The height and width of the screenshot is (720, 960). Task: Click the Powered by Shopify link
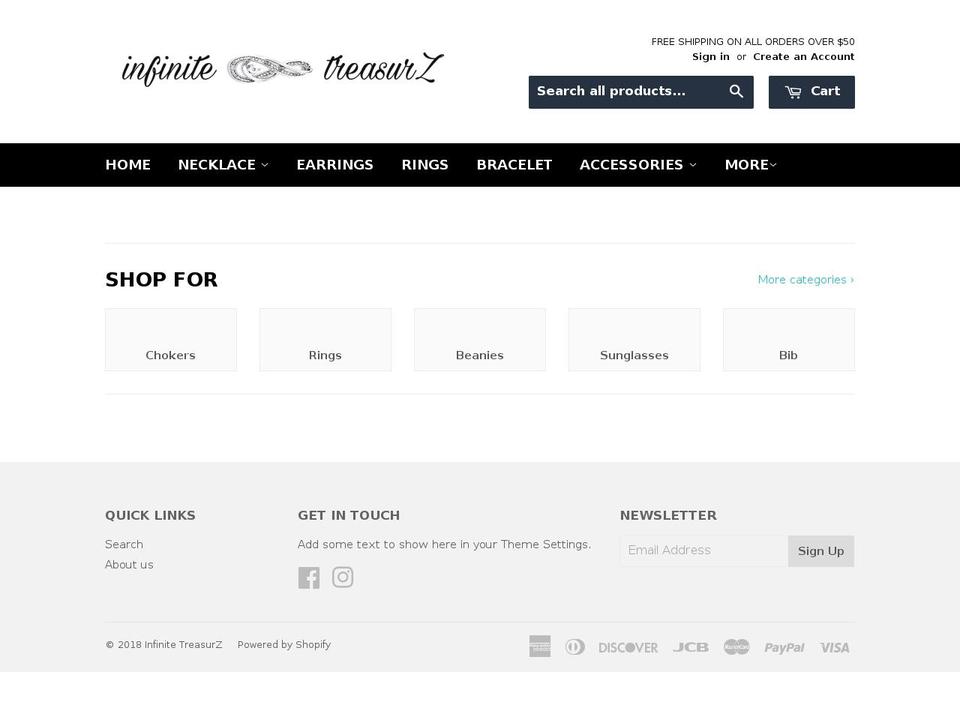click(284, 645)
